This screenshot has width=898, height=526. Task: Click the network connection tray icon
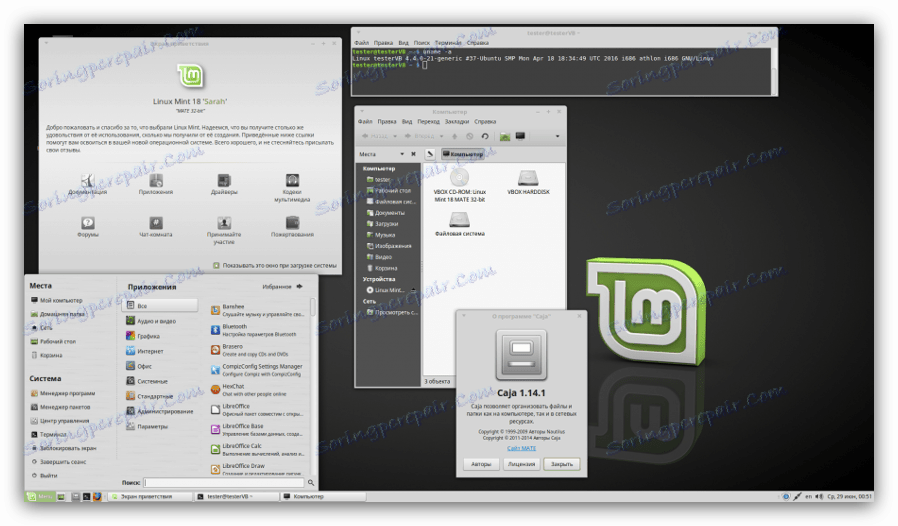point(797,496)
